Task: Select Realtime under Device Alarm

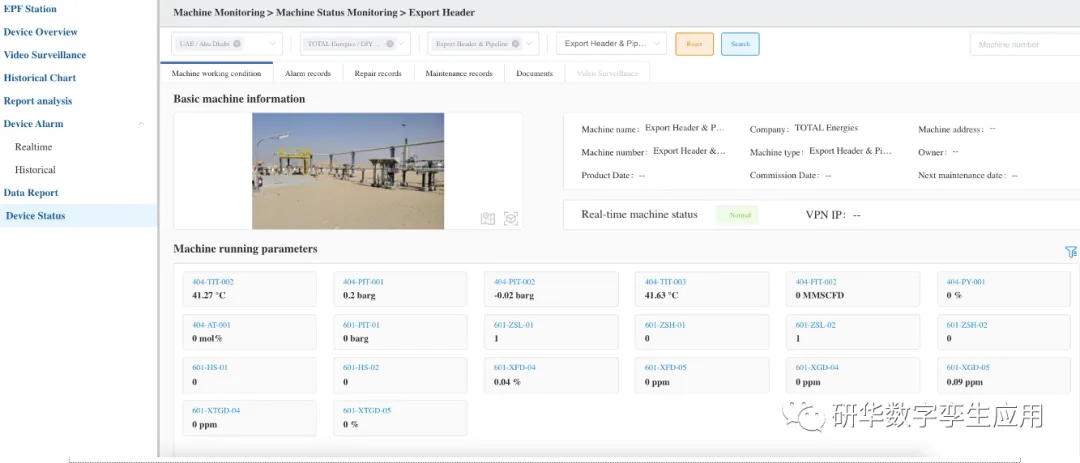Action: (34, 147)
